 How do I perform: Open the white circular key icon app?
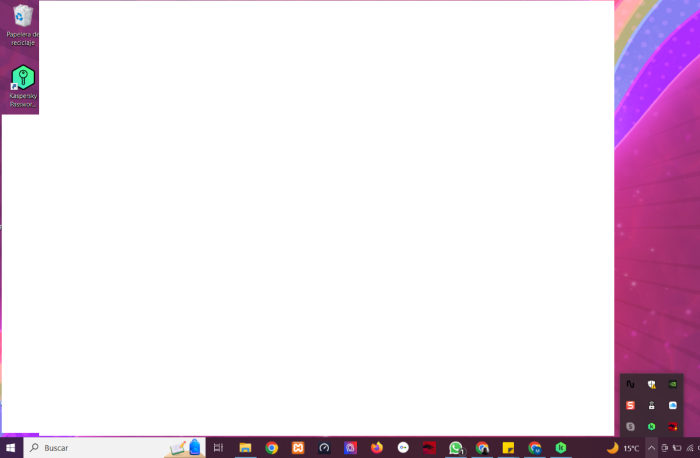click(403, 447)
